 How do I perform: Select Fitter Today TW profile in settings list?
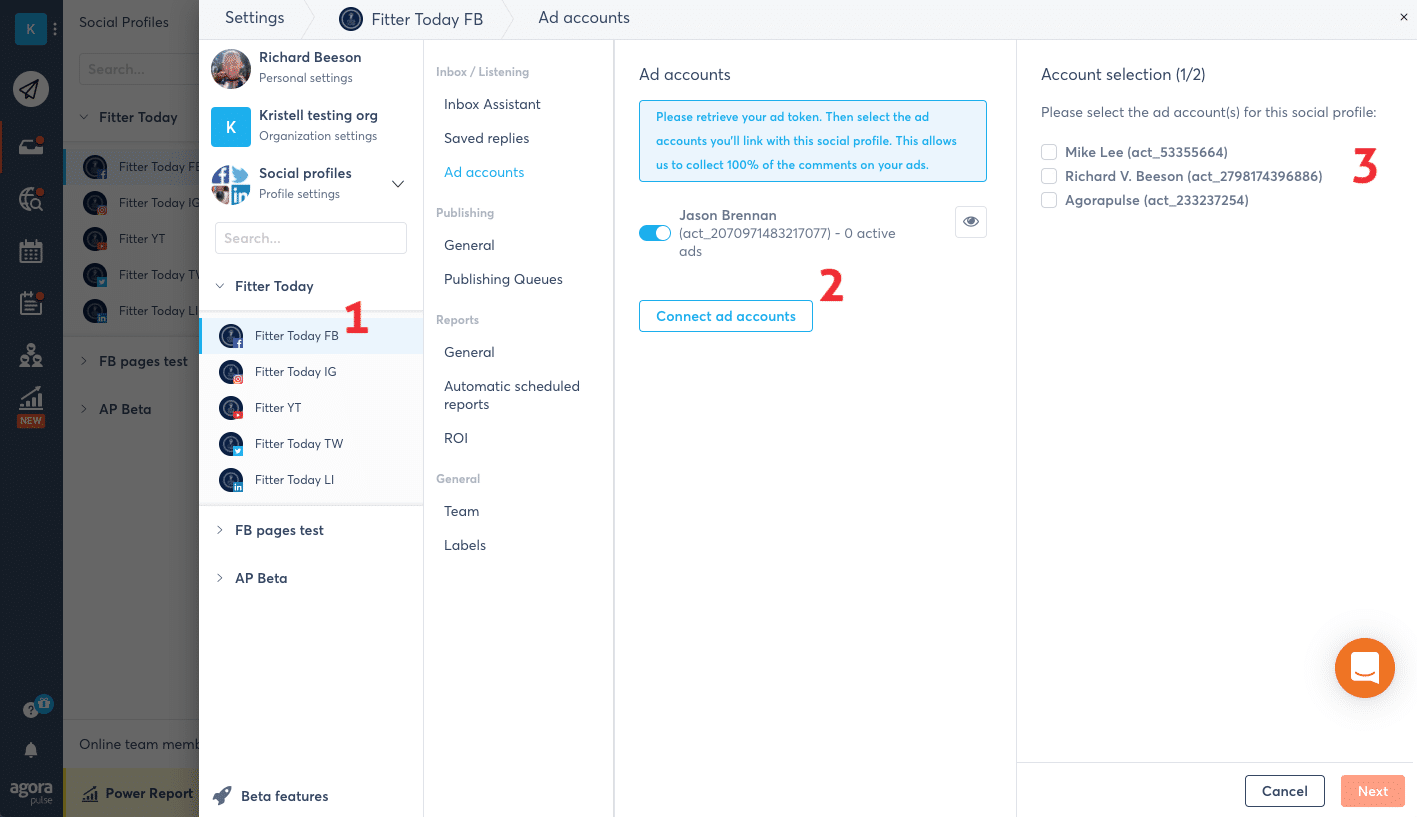click(311, 444)
